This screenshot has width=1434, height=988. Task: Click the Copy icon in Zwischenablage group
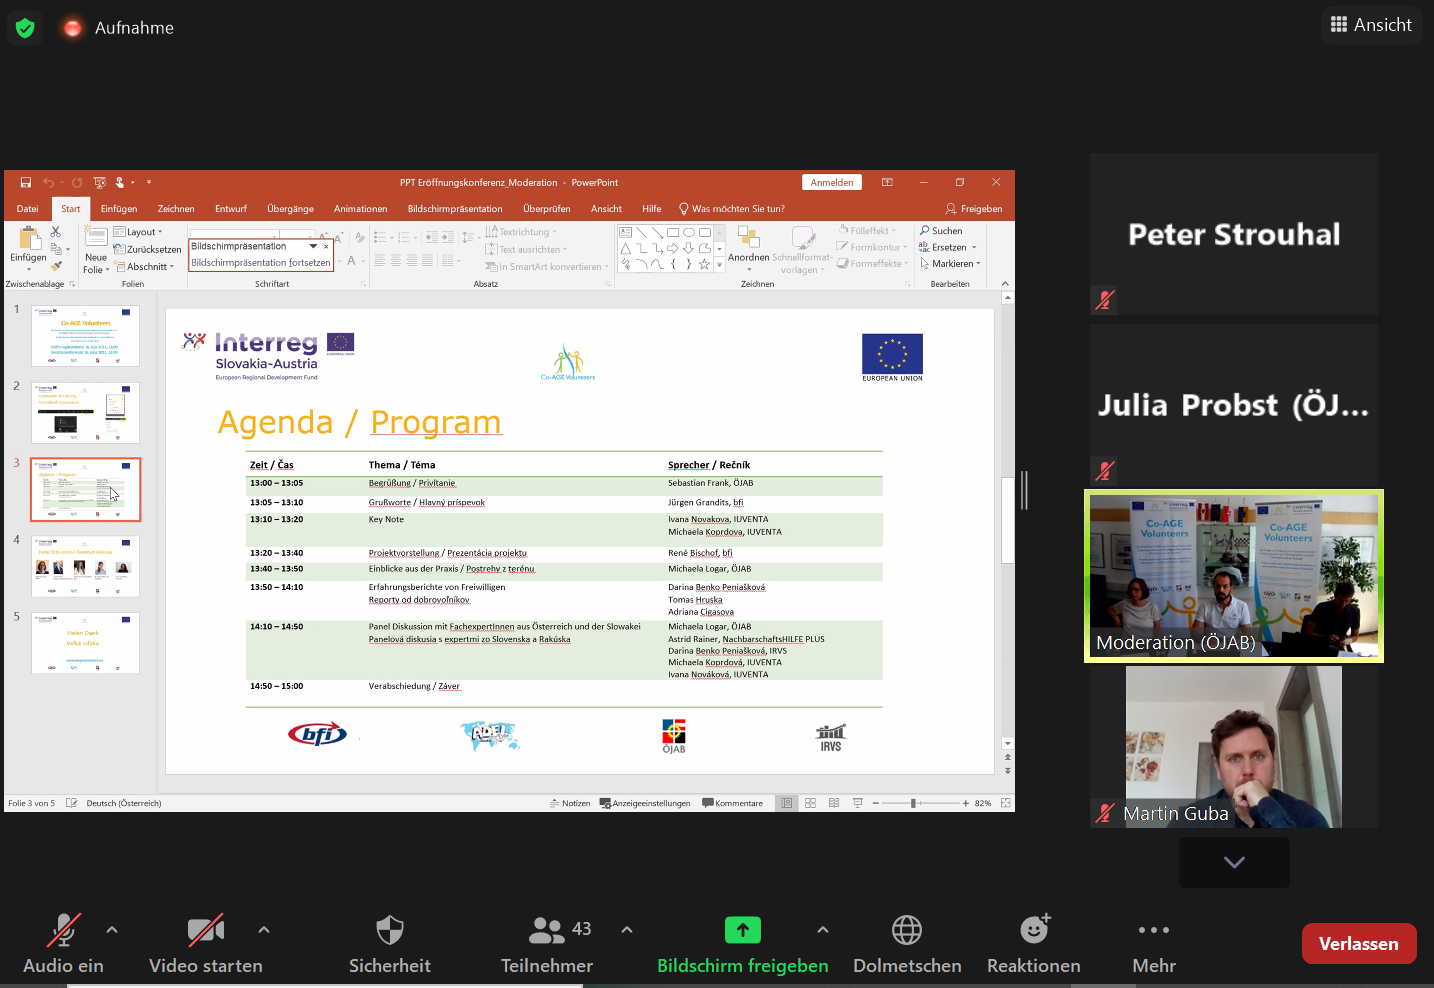(56, 249)
